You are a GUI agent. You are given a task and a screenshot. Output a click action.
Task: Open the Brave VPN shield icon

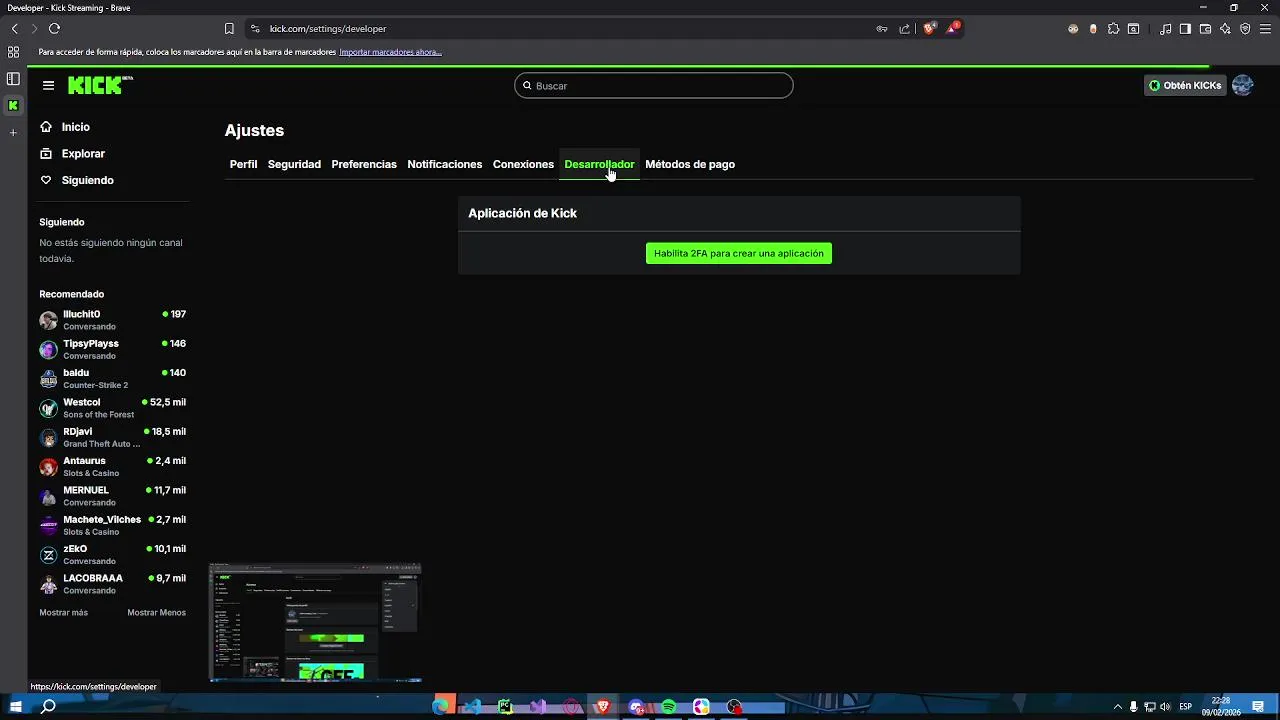pos(1245,29)
